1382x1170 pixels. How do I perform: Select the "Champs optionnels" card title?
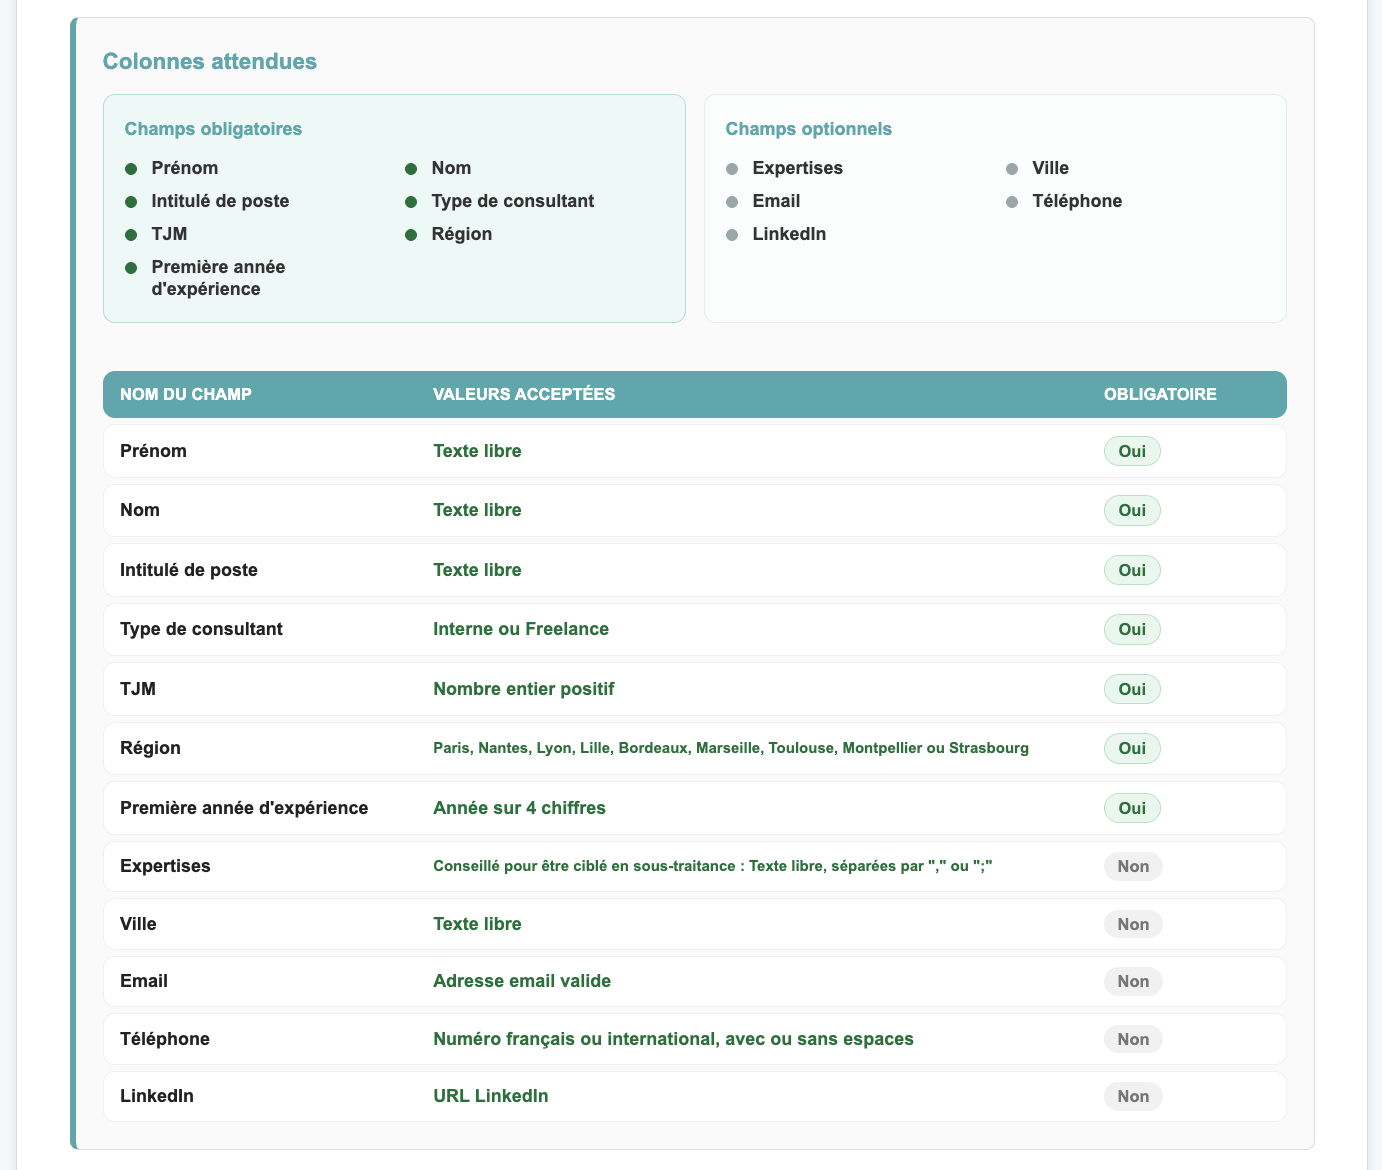click(809, 129)
